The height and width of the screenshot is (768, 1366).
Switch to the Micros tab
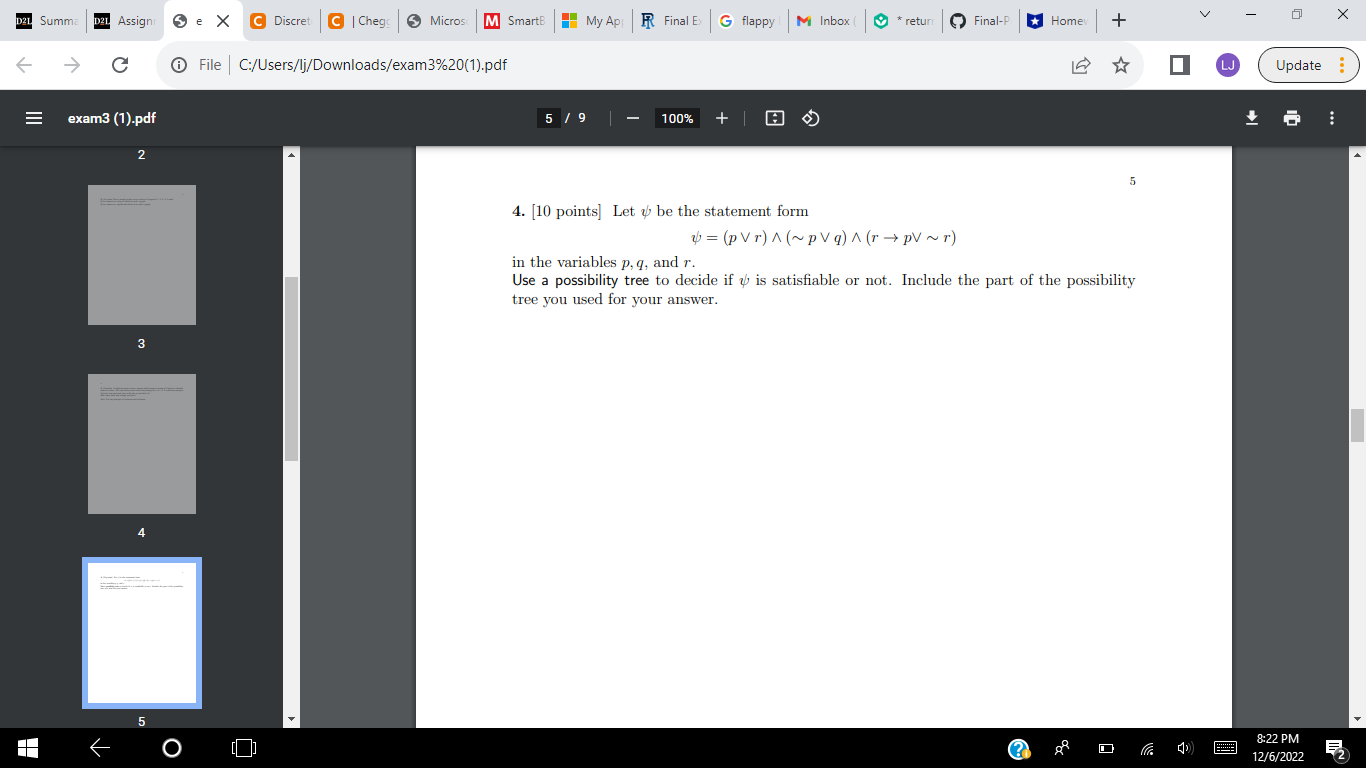pyautogui.click(x=435, y=20)
